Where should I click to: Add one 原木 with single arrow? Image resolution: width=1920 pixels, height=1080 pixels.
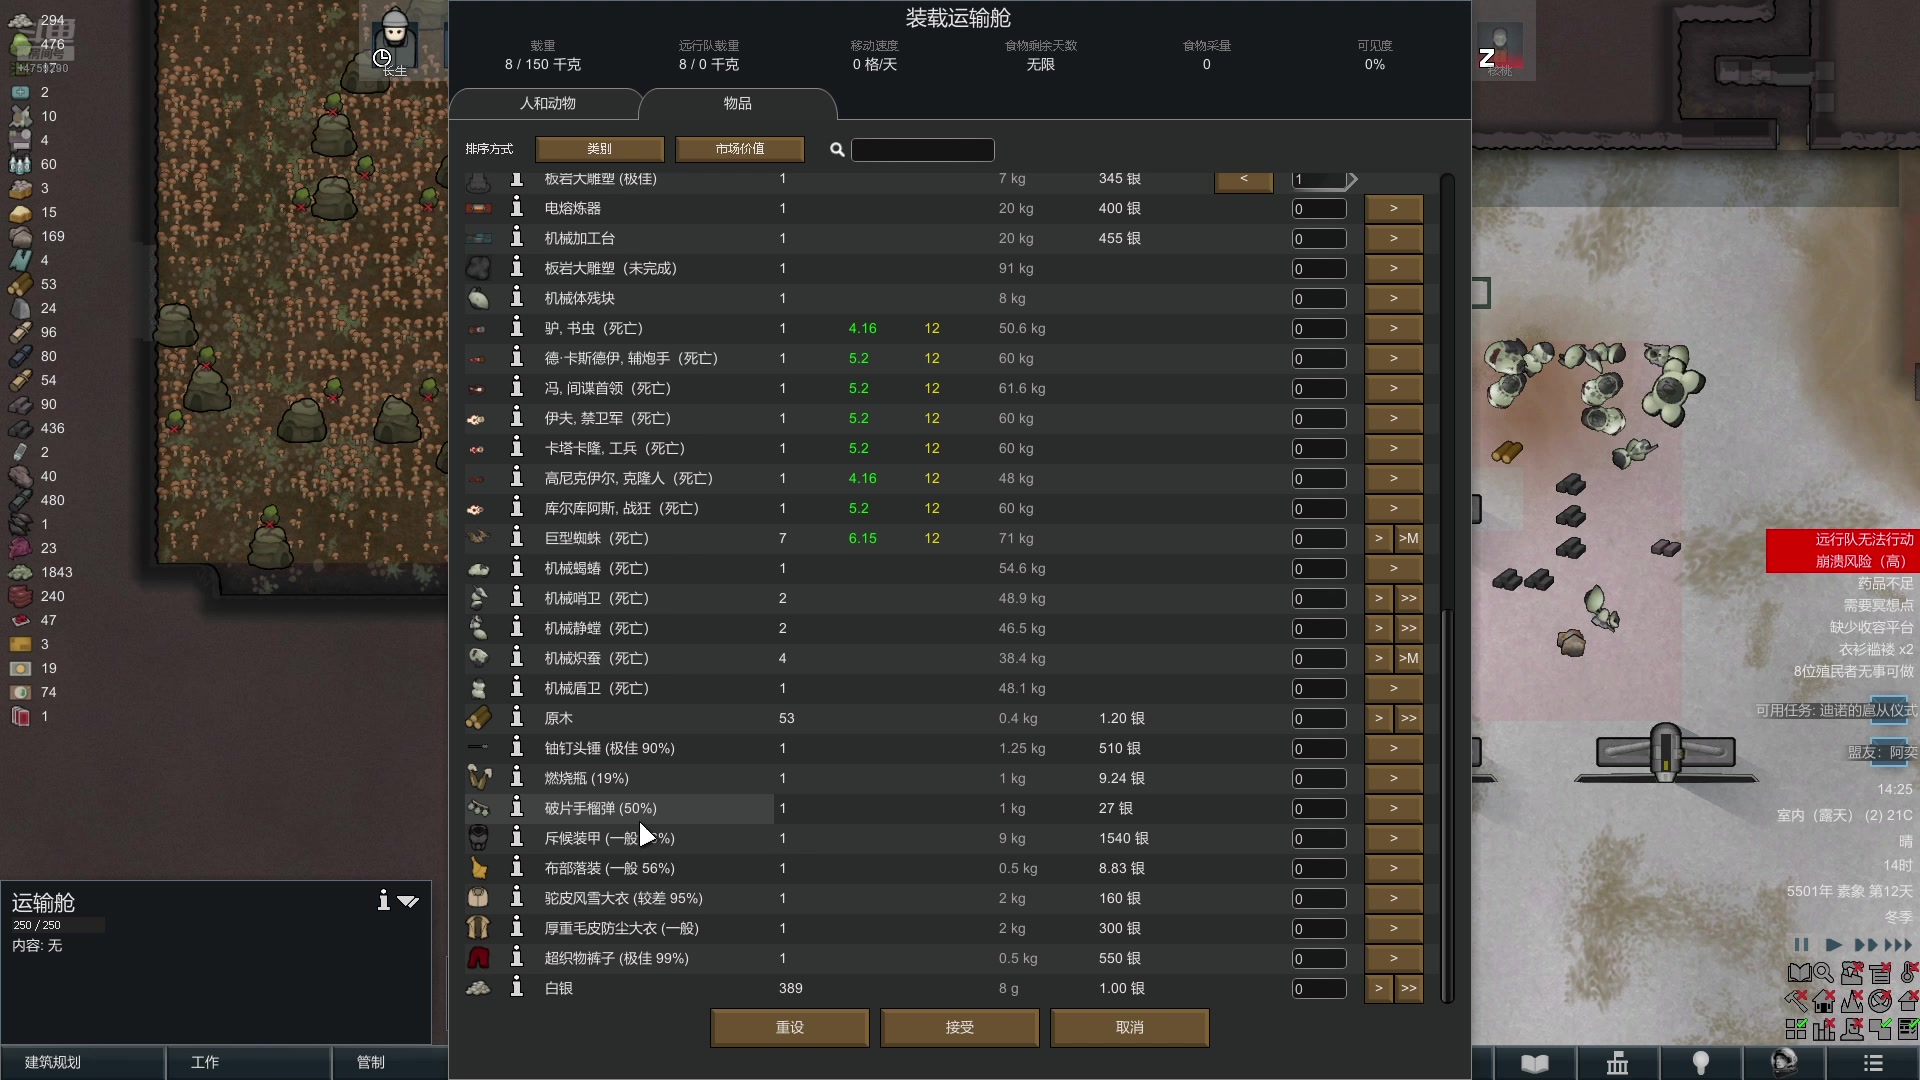click(x=1378, y=718)
